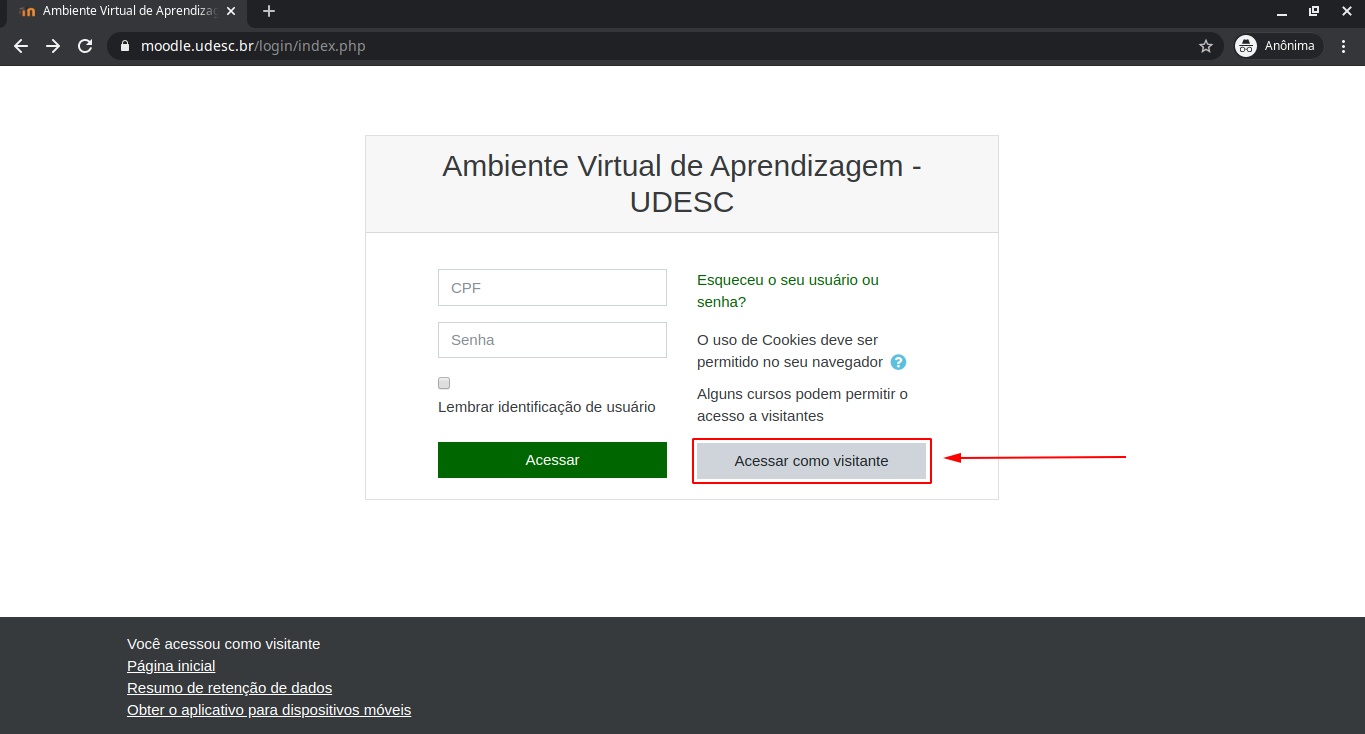Screen dimensions: 1365x734
Task: Open a new tab with the plus button
Action: (268, 12)
